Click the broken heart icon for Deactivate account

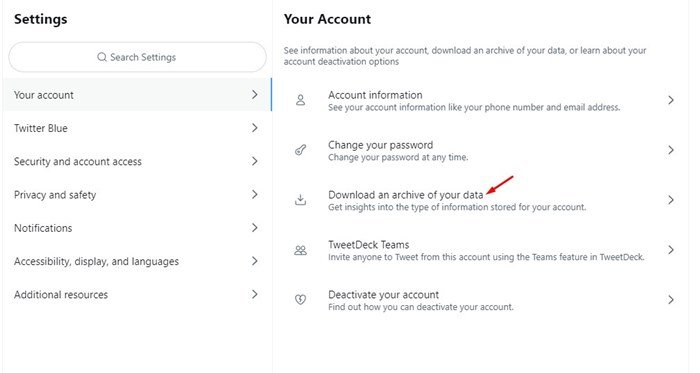point(300,300)
